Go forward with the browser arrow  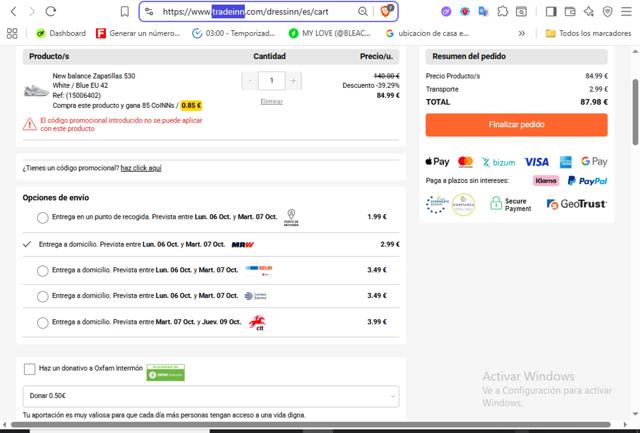32,11
